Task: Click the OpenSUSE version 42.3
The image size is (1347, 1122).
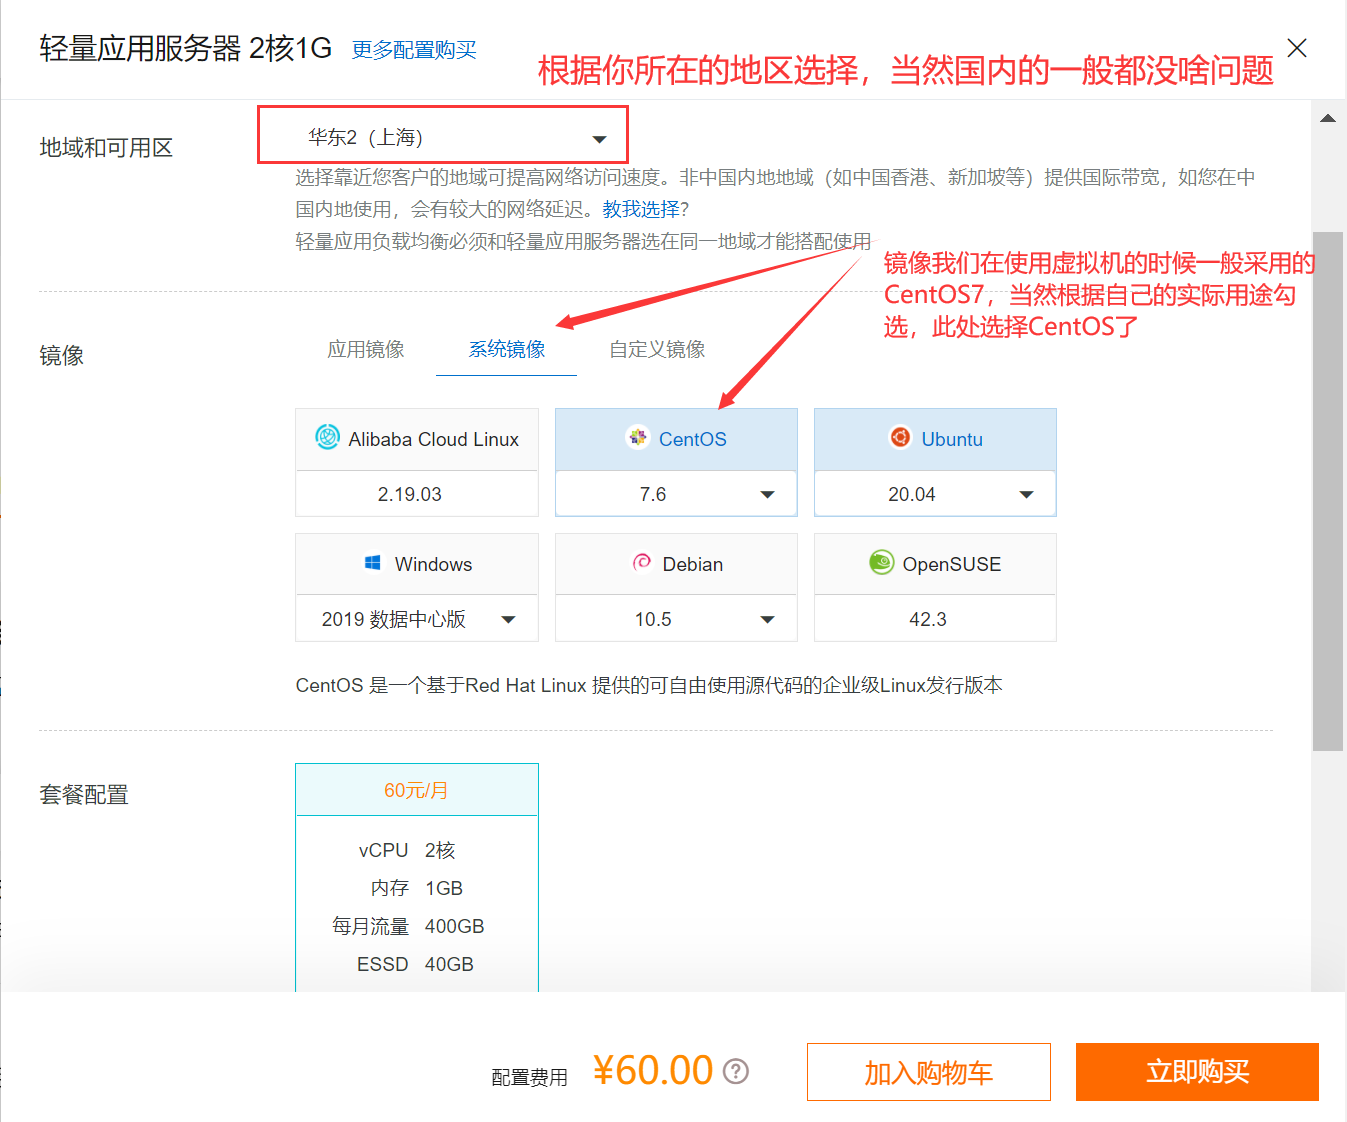Action: [935, 619]
